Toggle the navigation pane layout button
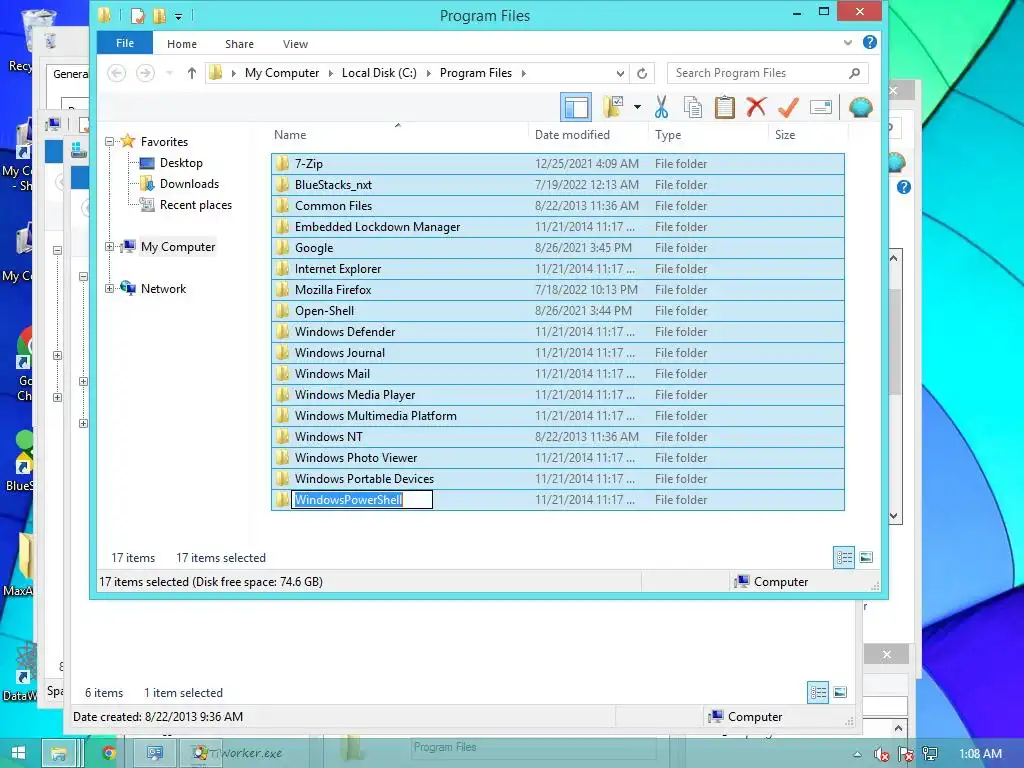1024x768 pixels. point(576,107)
